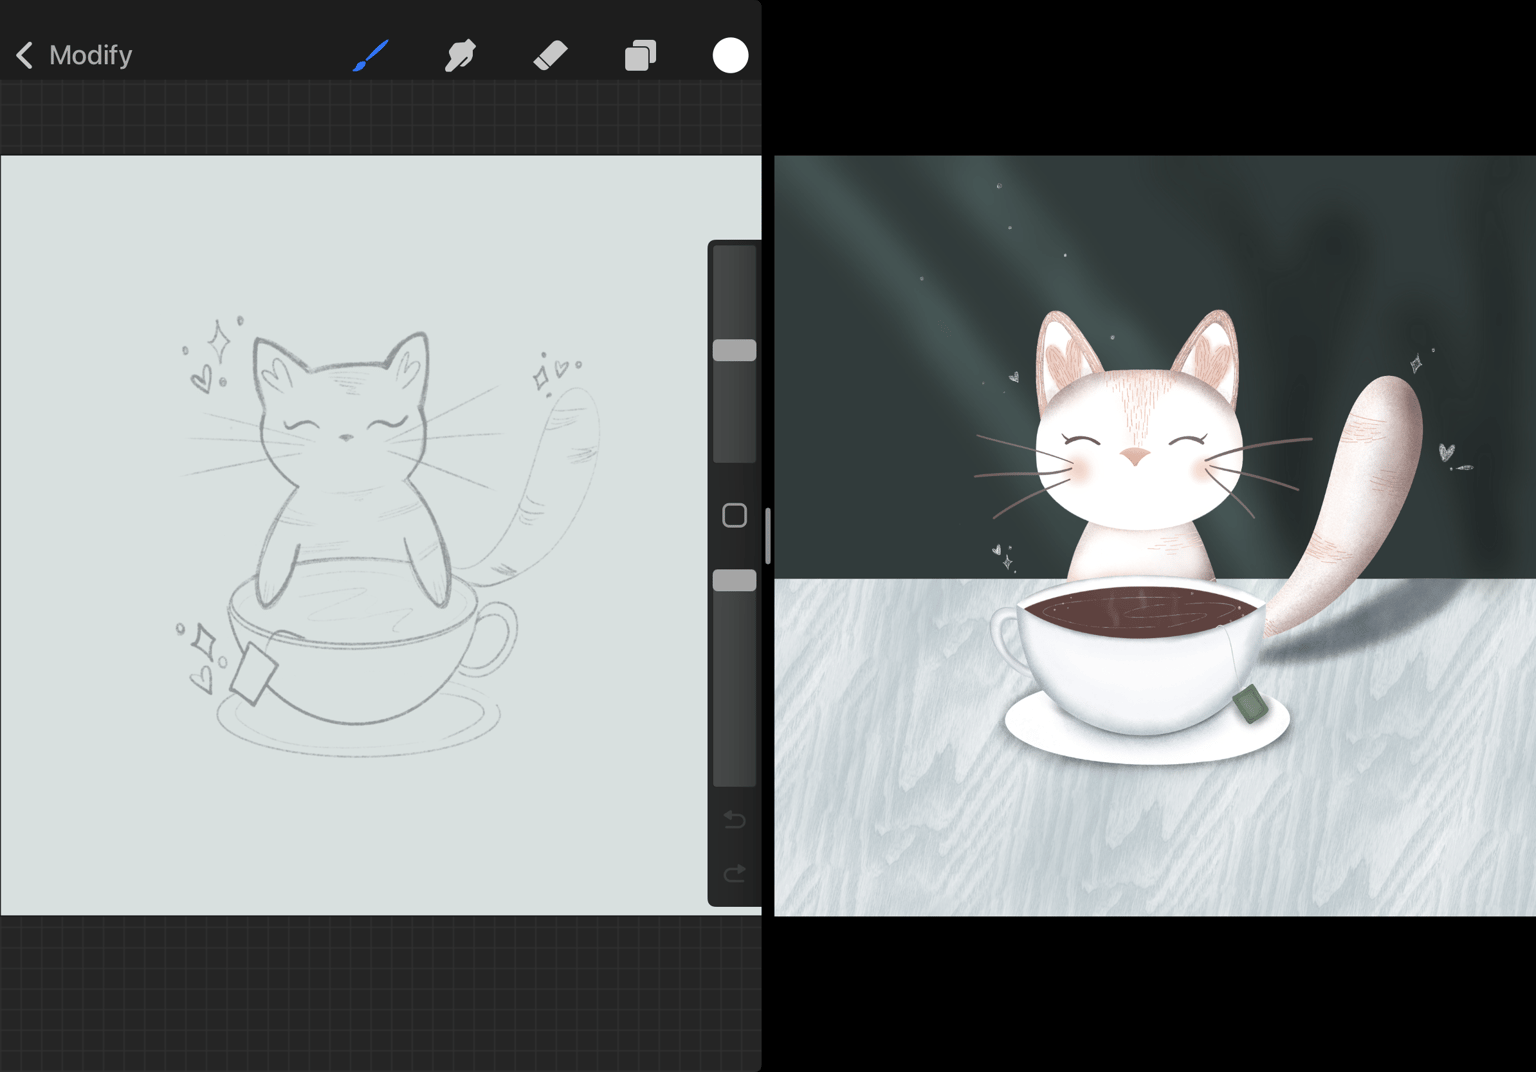The width and height of the screenshot is (1536, 1072).
Task: Open the Layers panel
Action: pyautogui.click(x=640, y=55)
